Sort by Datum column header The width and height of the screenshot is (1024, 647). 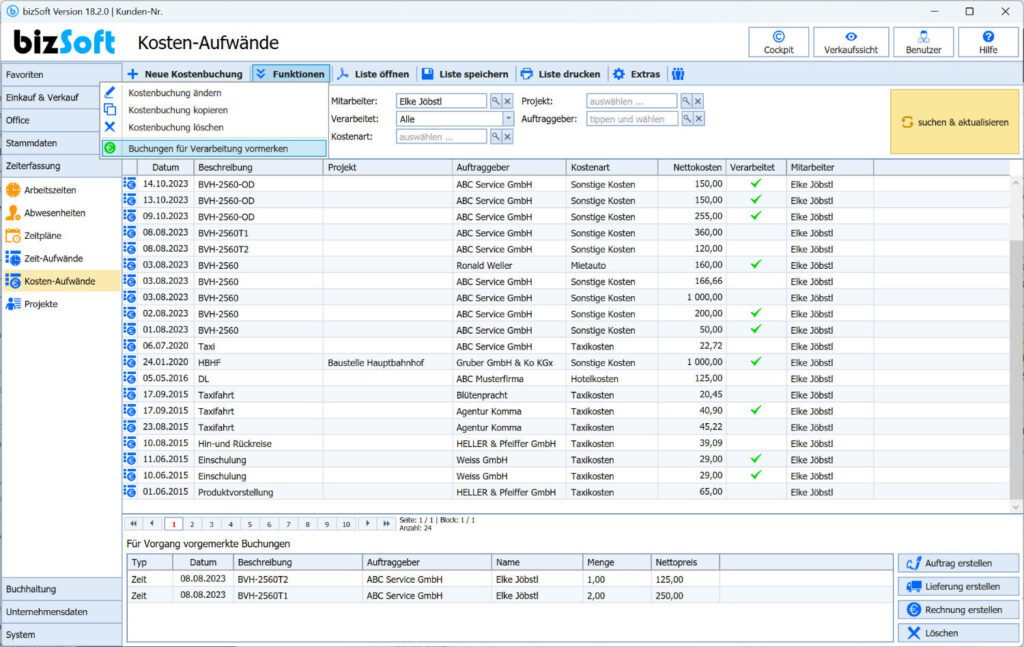[165, 168]
